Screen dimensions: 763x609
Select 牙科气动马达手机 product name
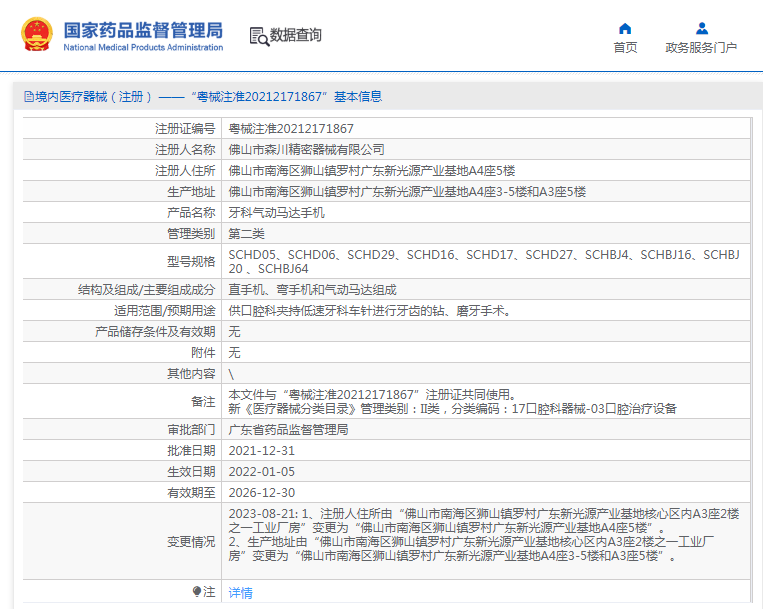276,213
